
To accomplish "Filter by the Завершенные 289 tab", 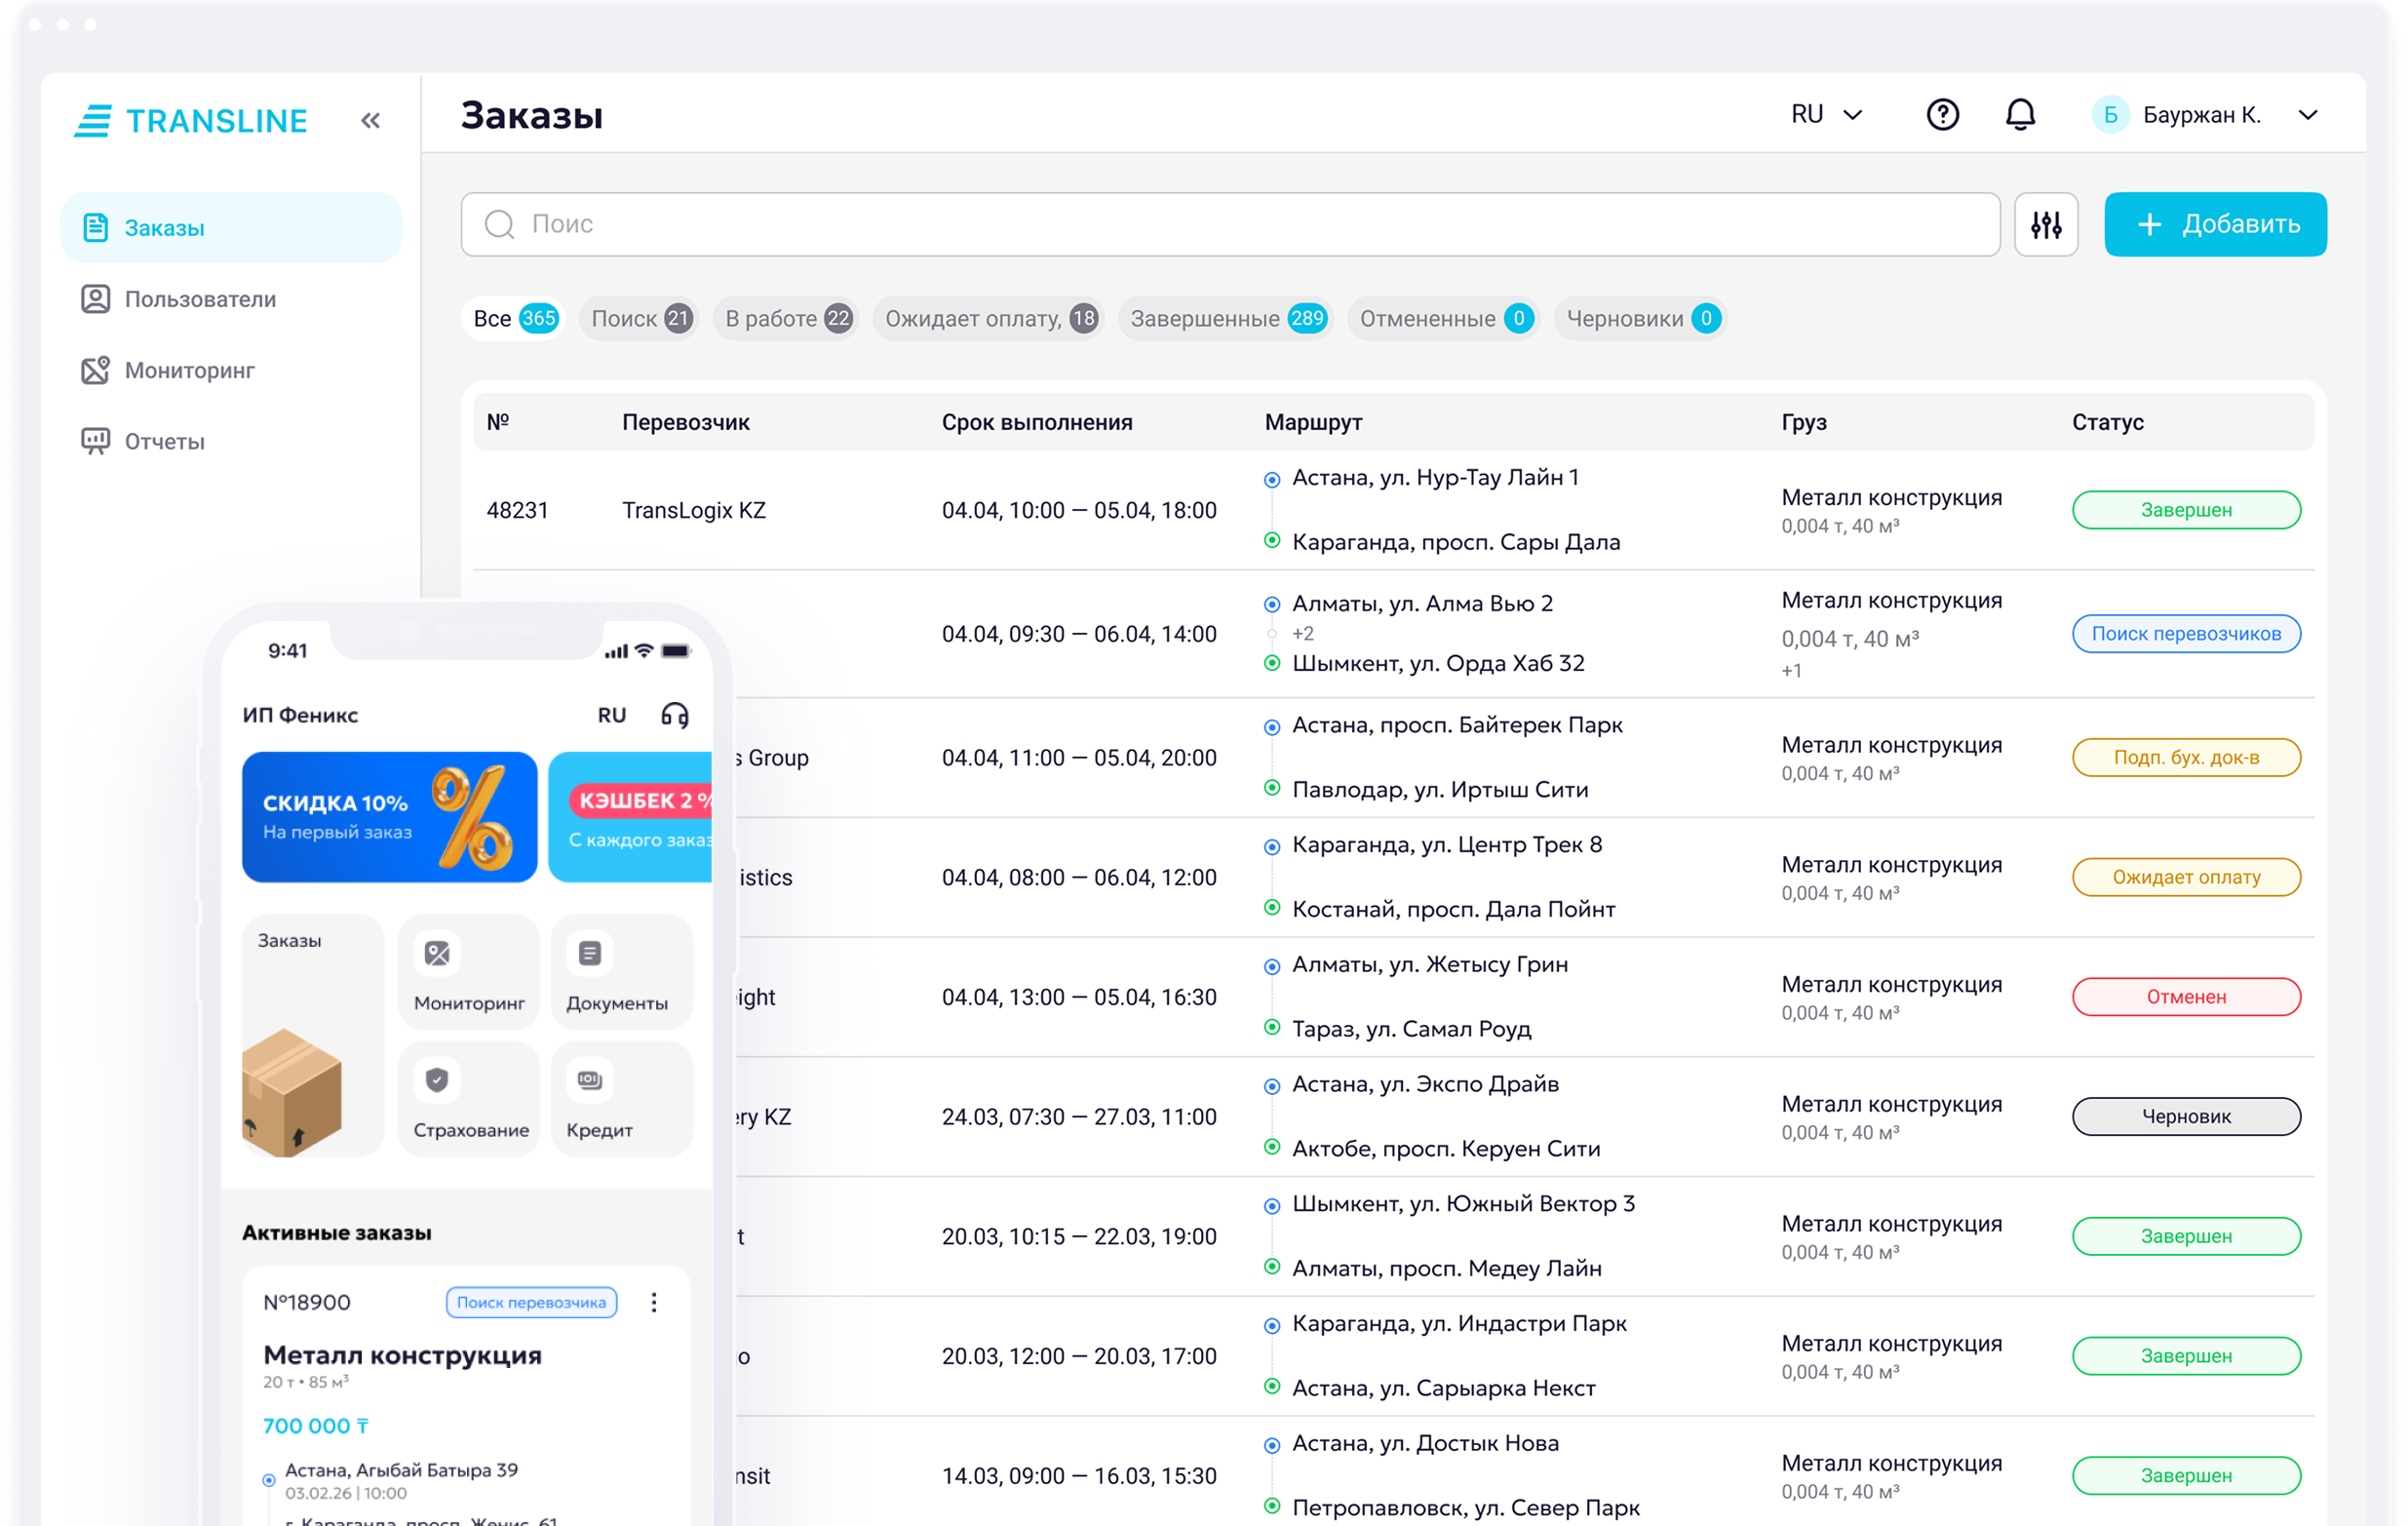I will [x=1226, y=319].
